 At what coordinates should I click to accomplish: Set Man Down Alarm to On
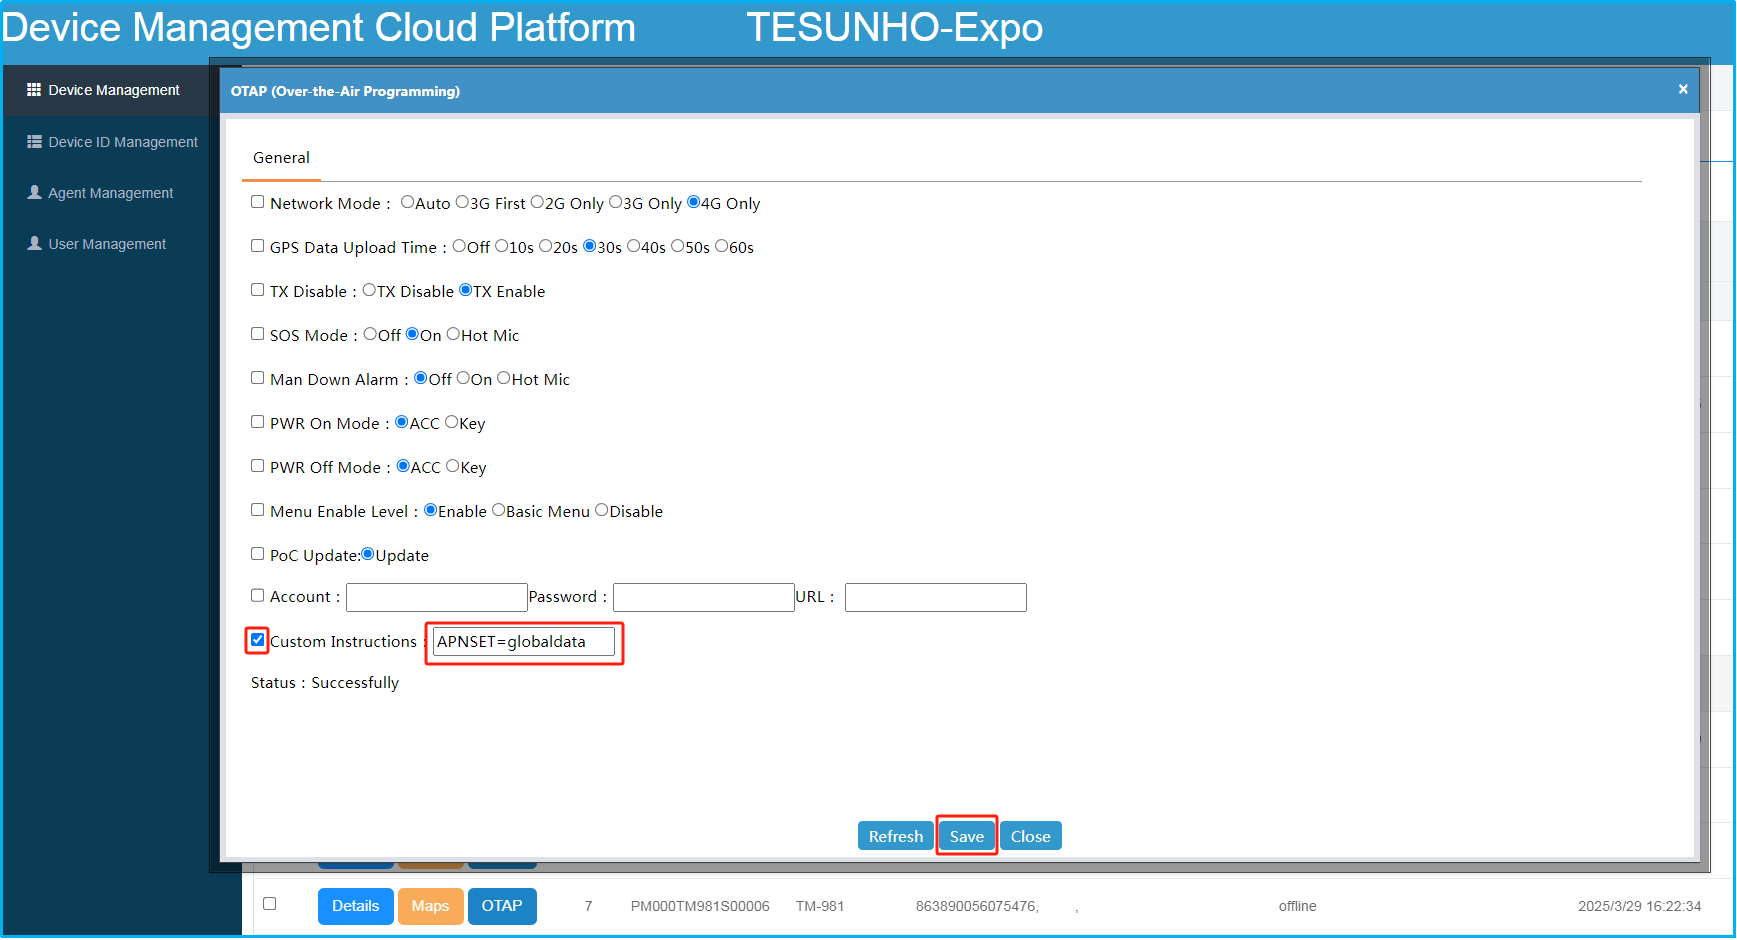[x=463, y=378]
